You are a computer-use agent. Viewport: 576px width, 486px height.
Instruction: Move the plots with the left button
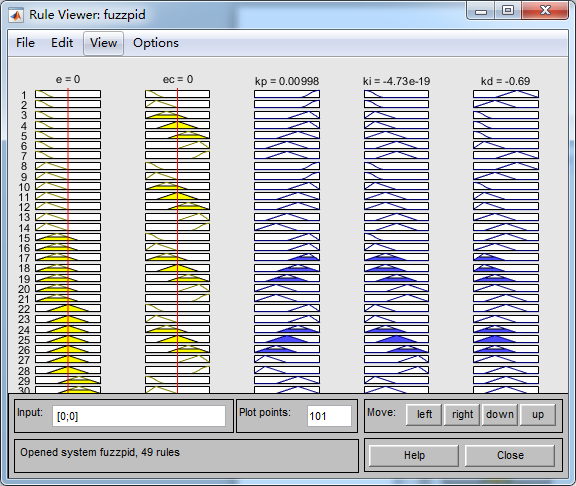point(424,415)
